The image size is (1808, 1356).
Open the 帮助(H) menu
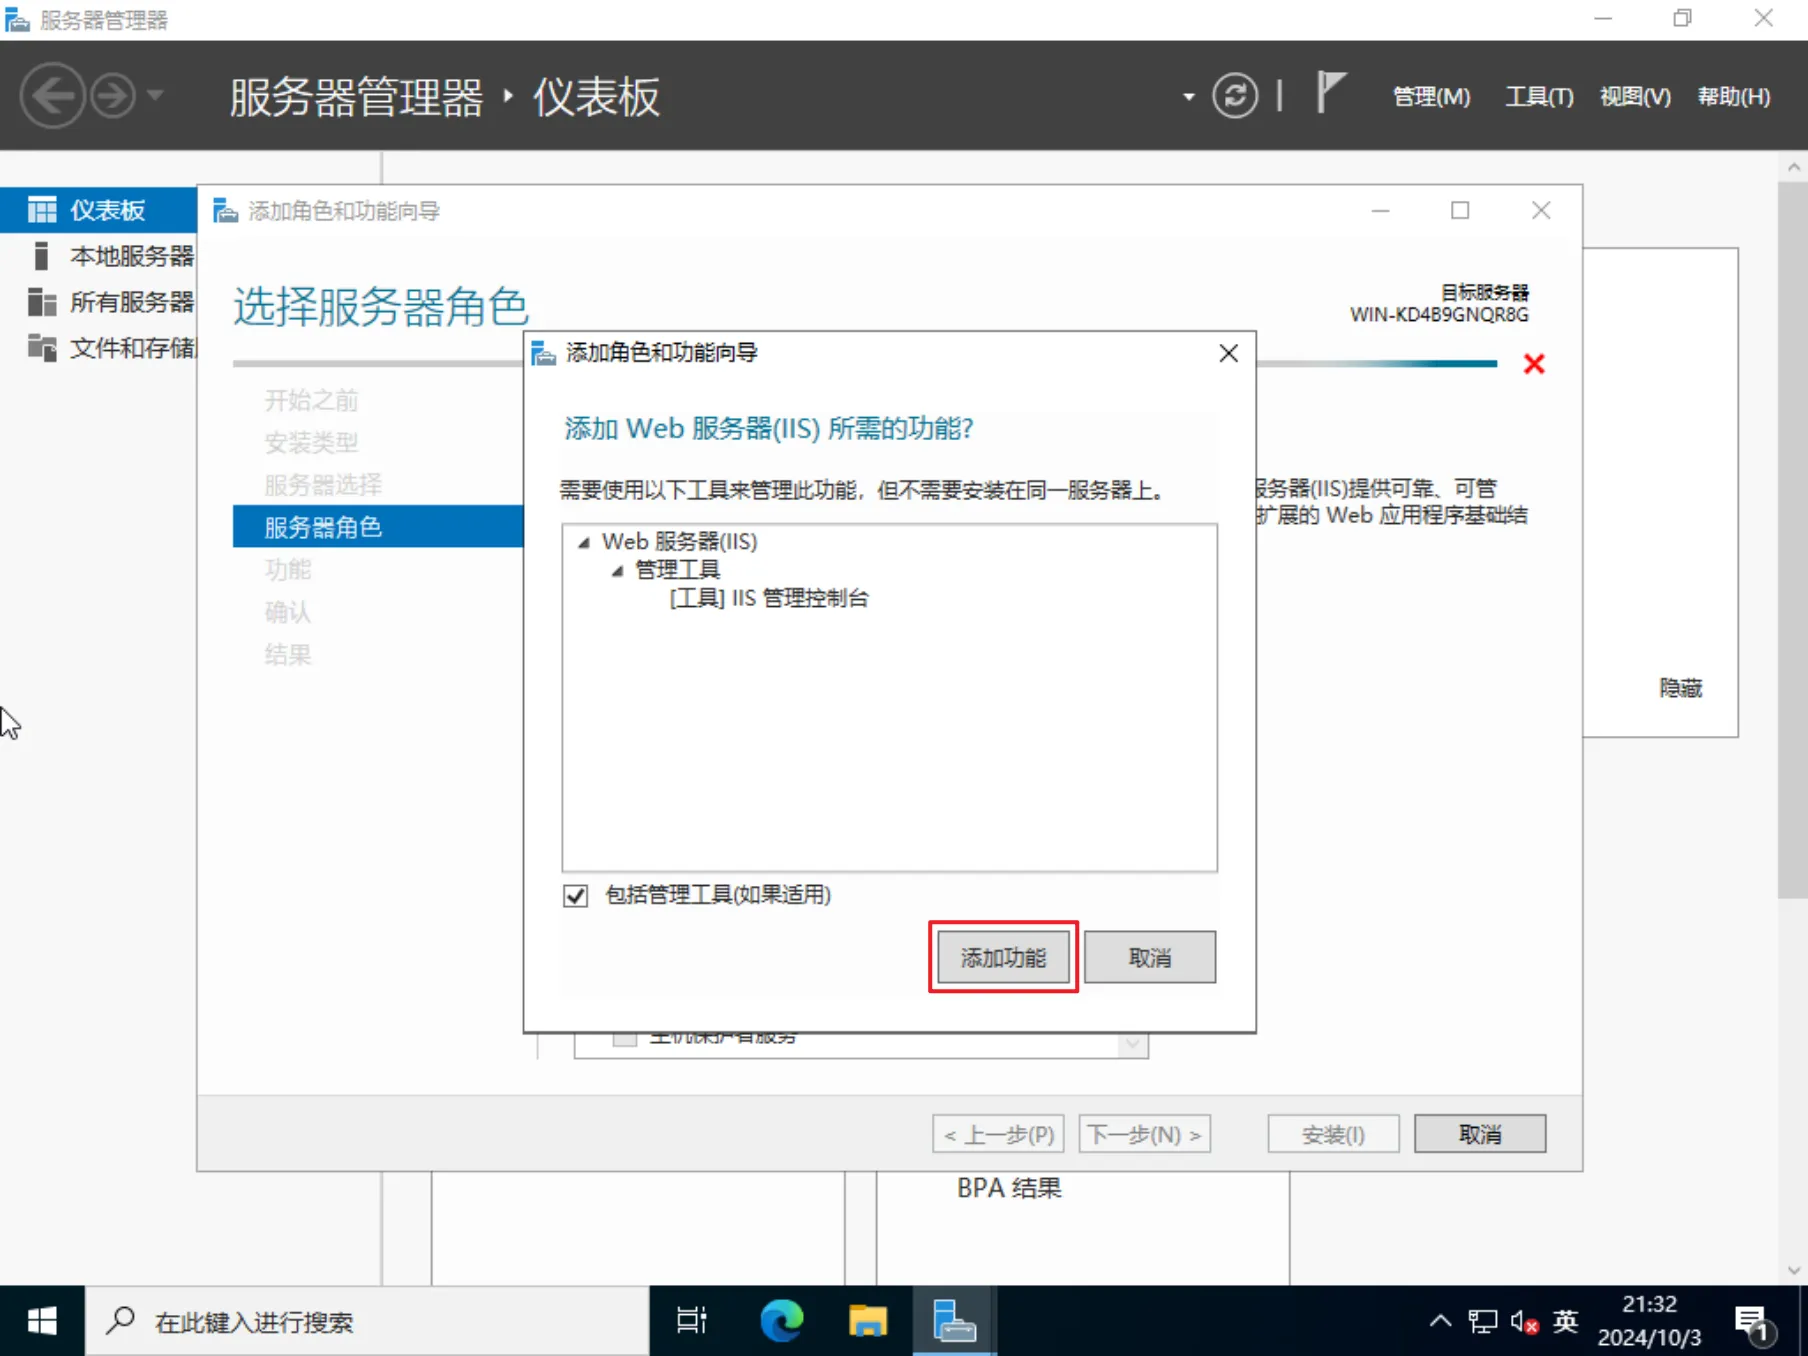tap(1734, 96)
